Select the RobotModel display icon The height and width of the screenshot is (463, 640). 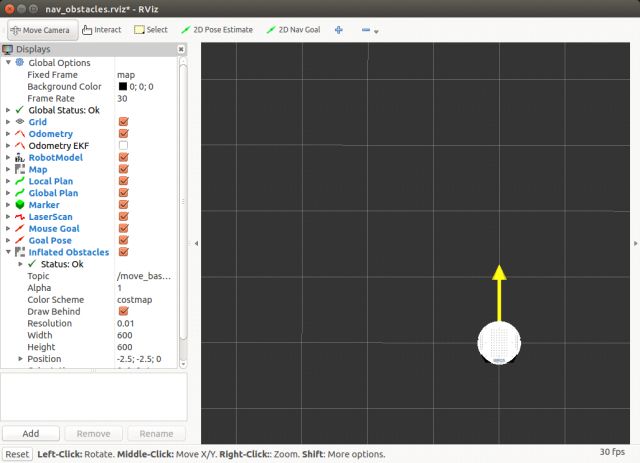(x=21, y=158)
